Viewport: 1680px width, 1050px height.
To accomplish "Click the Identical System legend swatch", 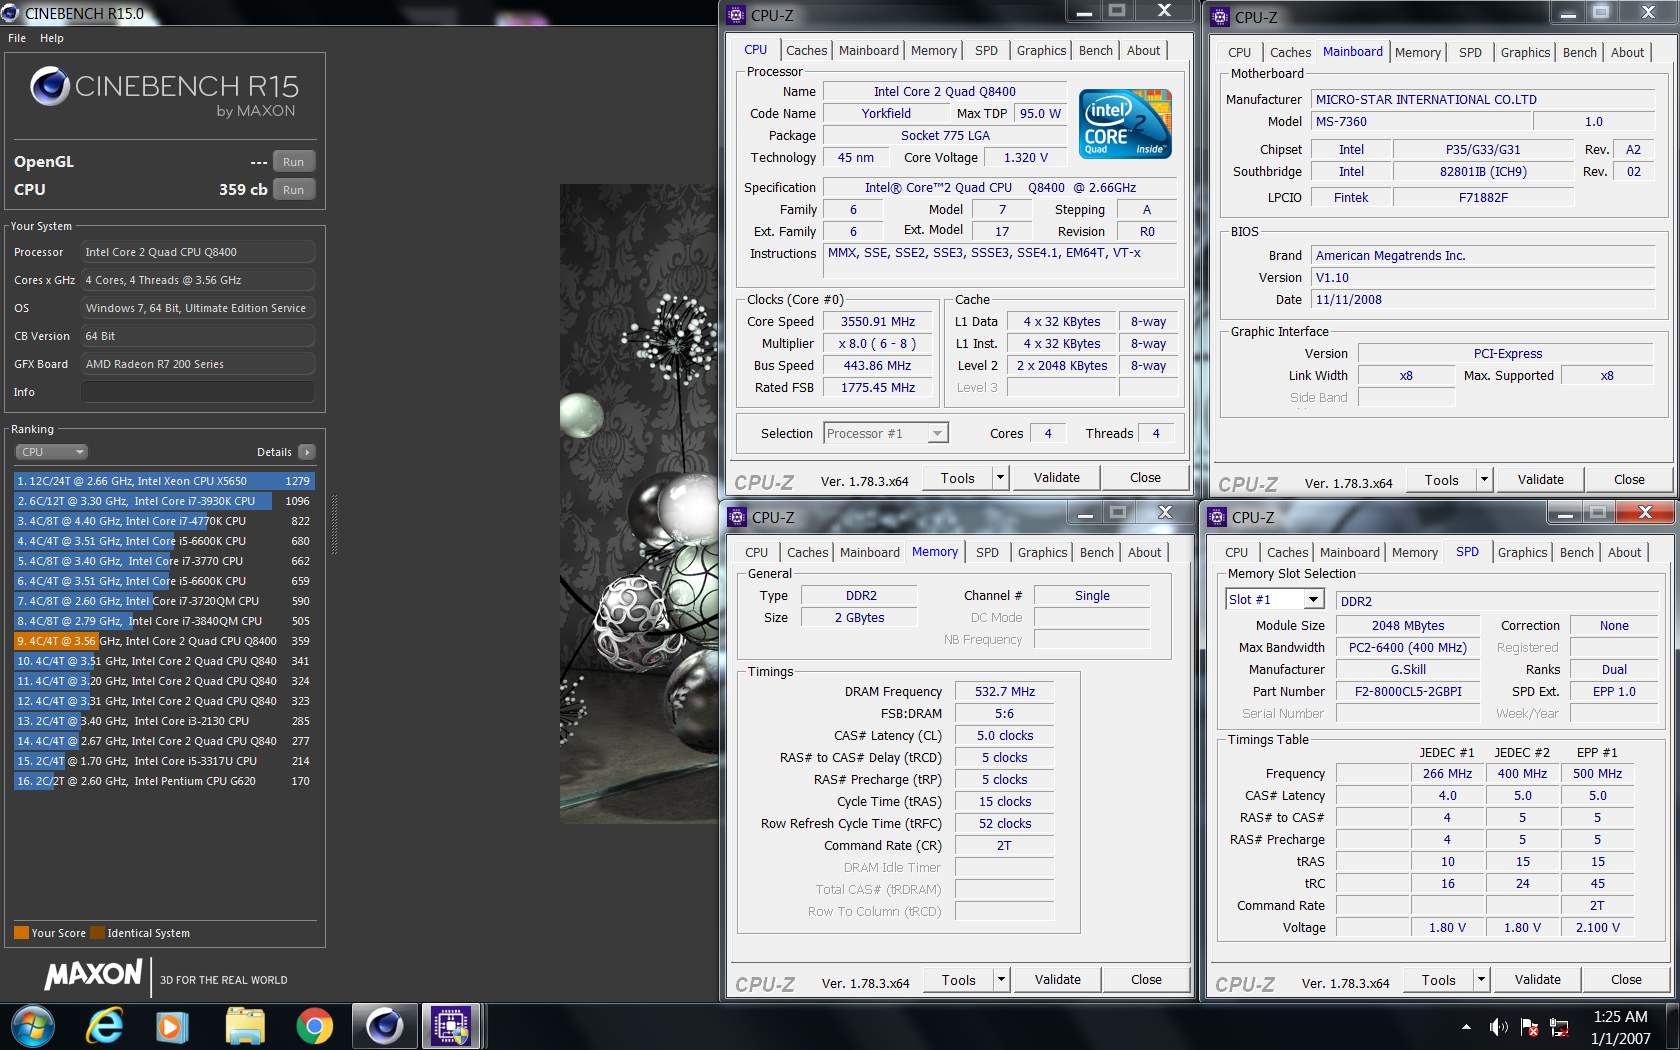I will click(97, 933).
